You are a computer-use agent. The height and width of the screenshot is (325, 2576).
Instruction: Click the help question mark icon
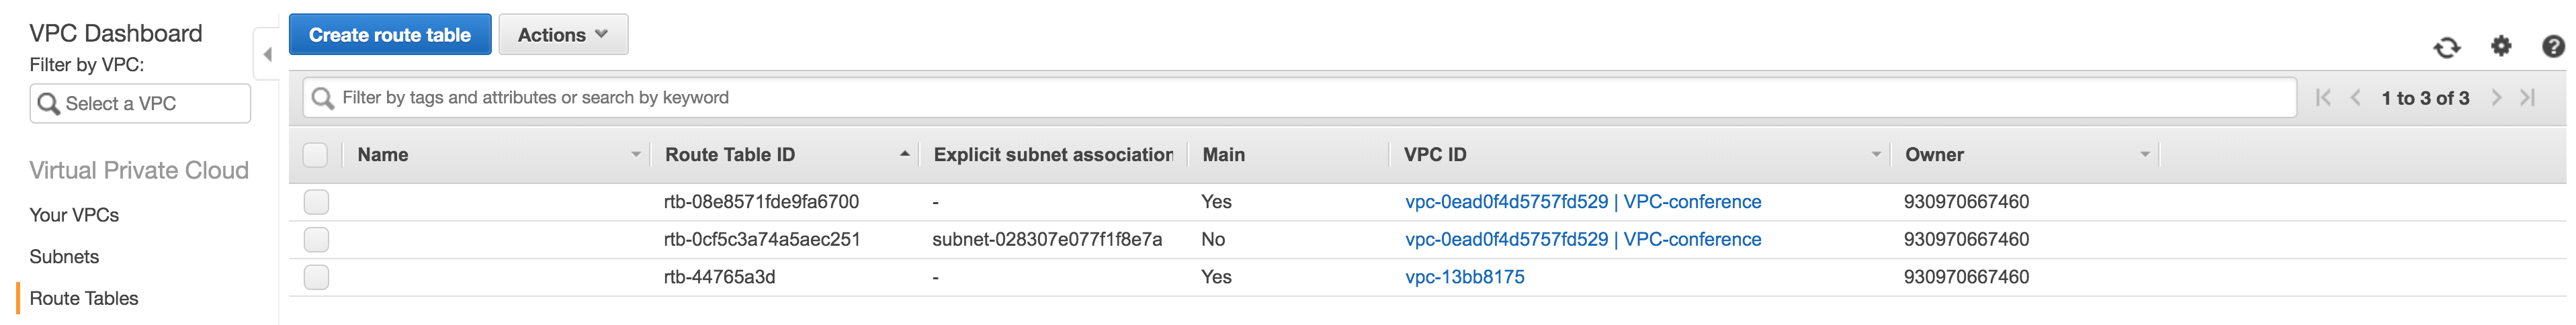coord(2553,46)
